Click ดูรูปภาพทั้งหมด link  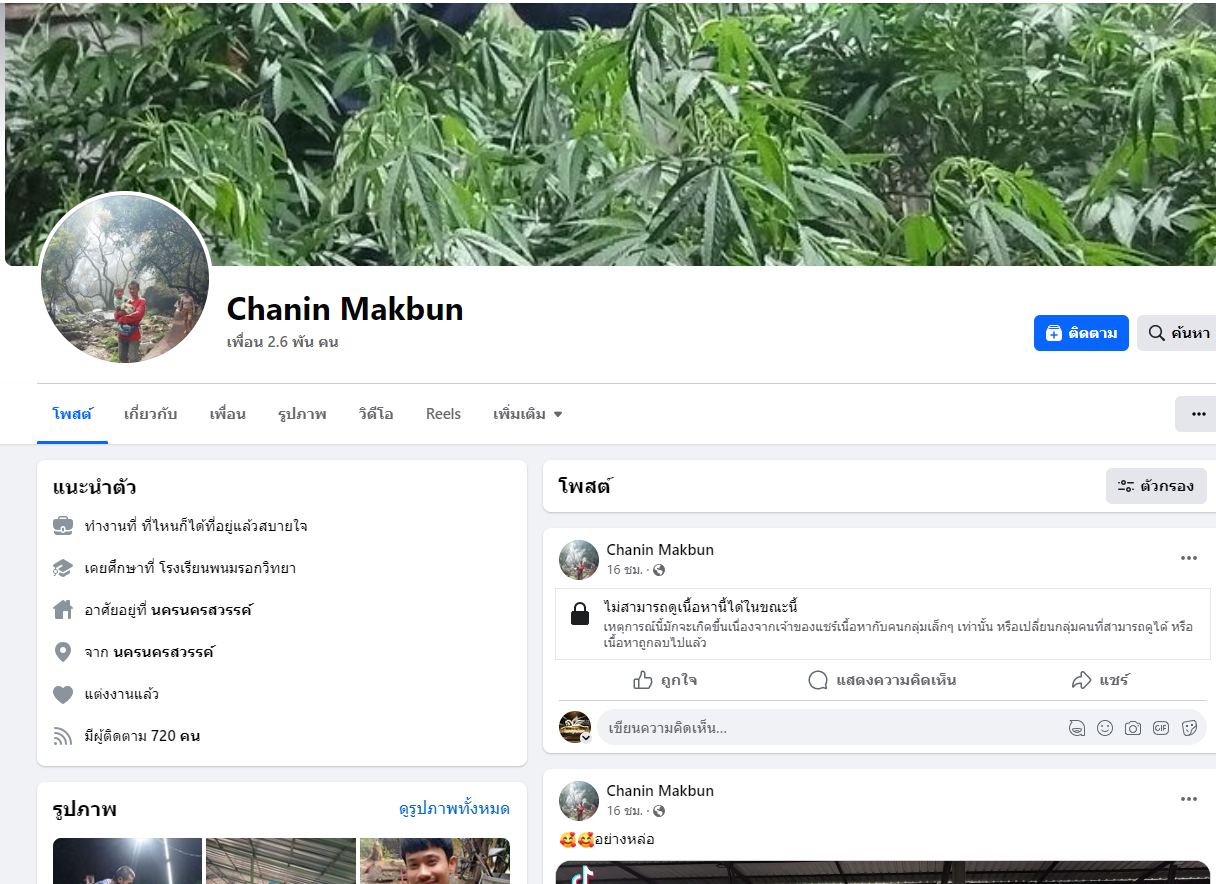pos(454,809)
